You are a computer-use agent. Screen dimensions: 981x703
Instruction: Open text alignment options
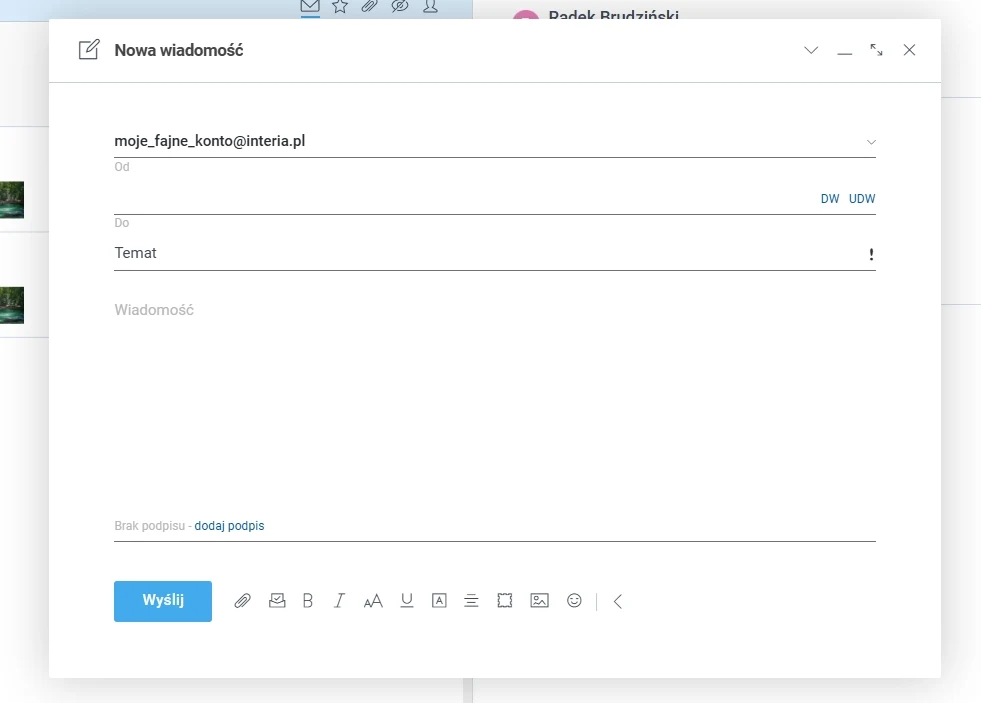[471, 601]
